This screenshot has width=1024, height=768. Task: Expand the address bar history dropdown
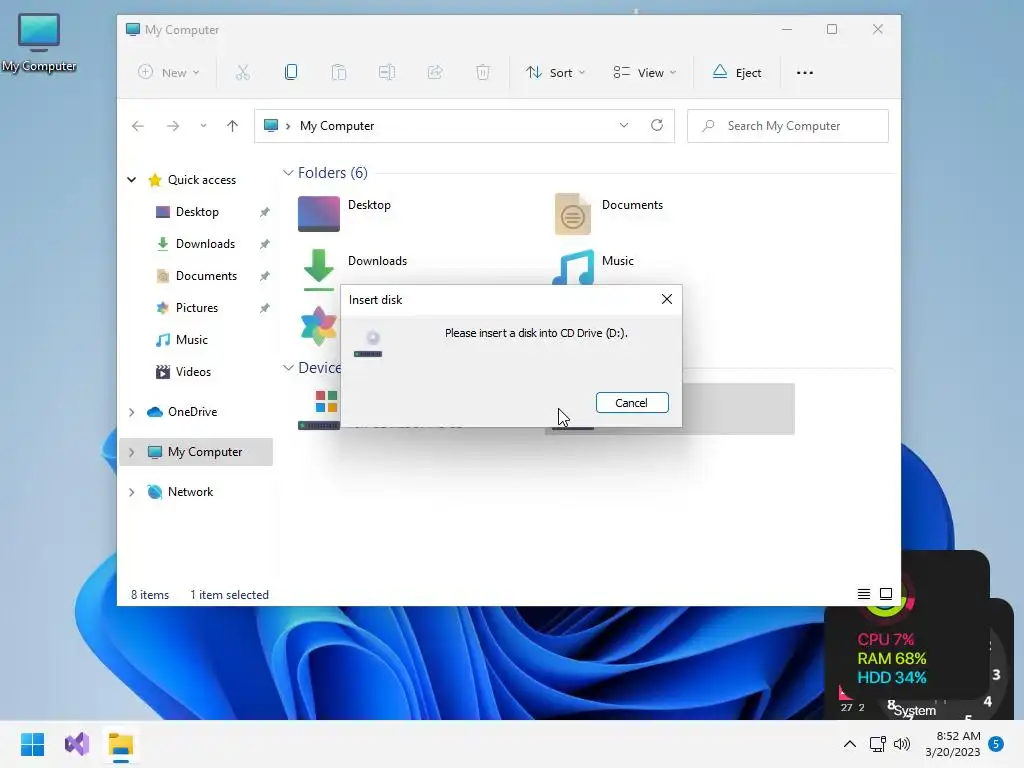(624, 125)
